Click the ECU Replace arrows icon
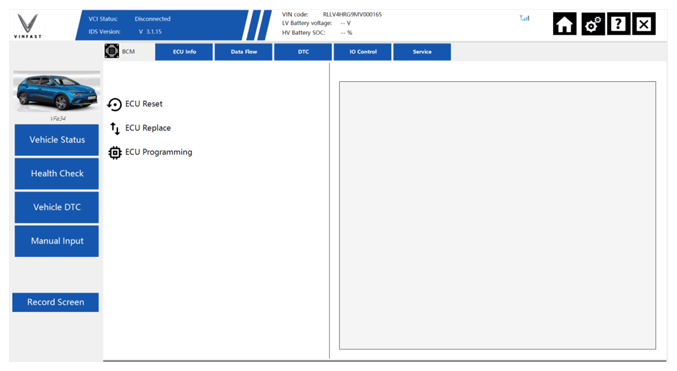Screen dimensions: 677x371 click(x=114, y=128)
